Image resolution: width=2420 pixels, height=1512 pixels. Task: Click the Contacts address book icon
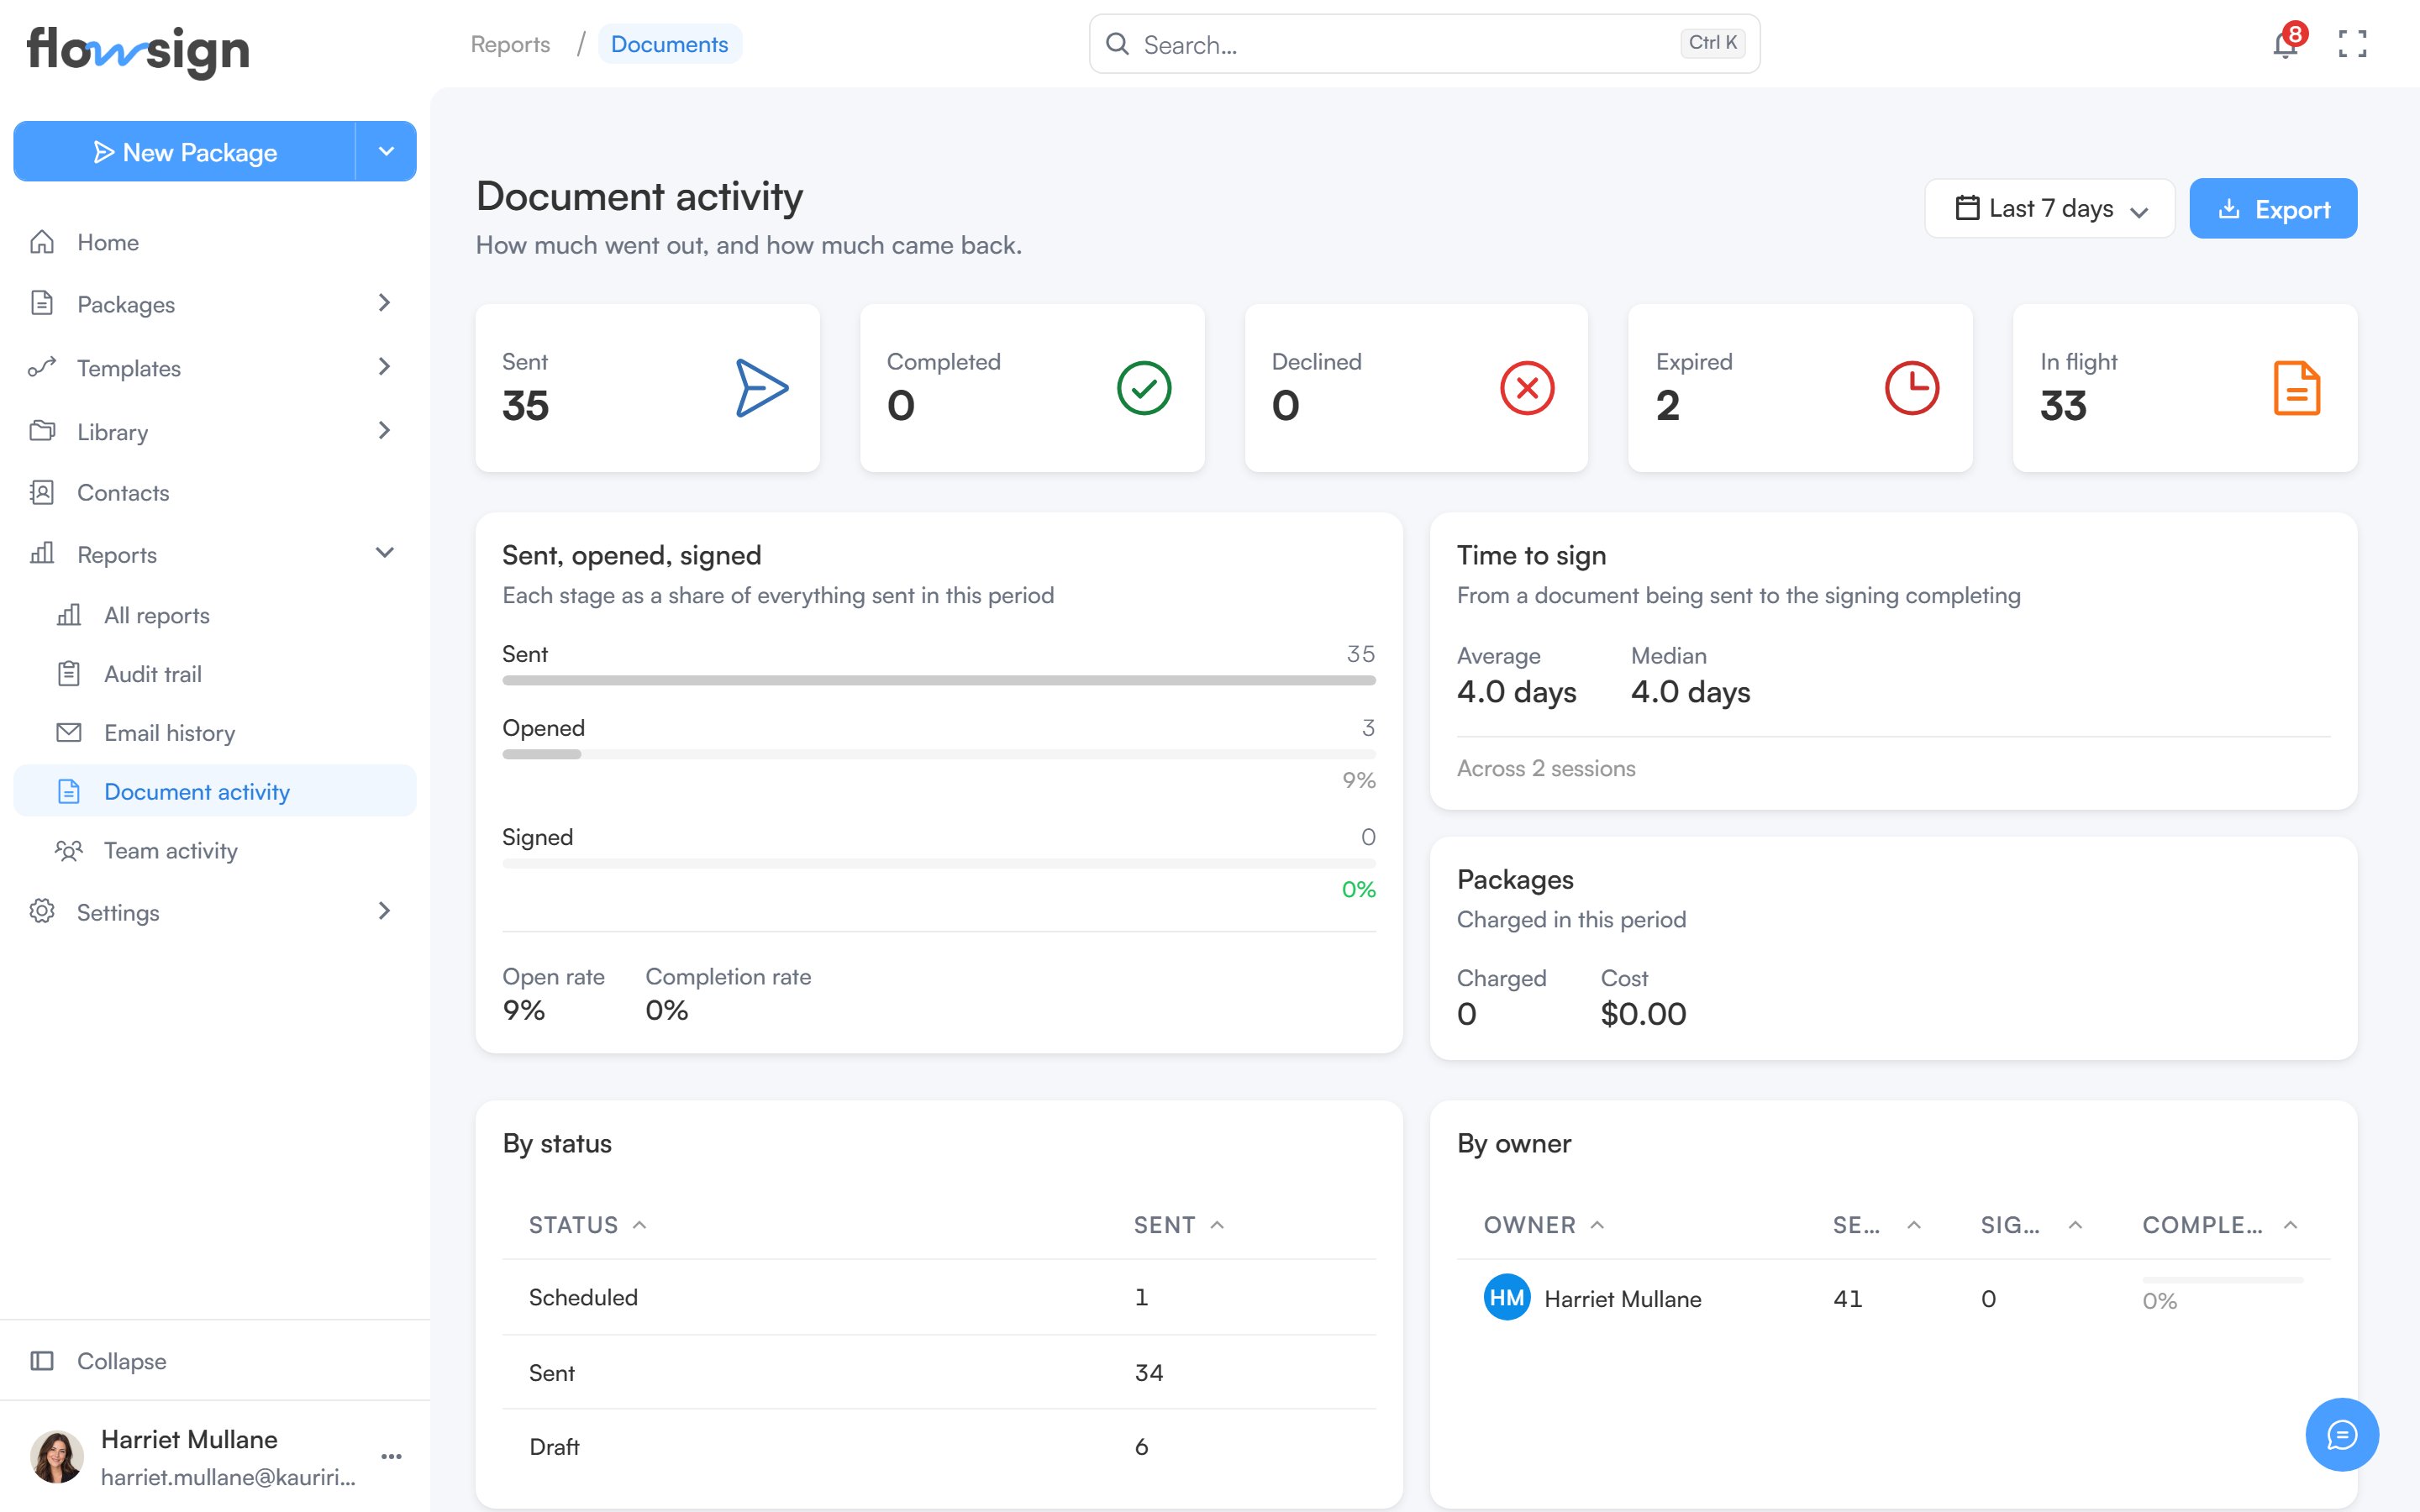[x=42, y=492]
